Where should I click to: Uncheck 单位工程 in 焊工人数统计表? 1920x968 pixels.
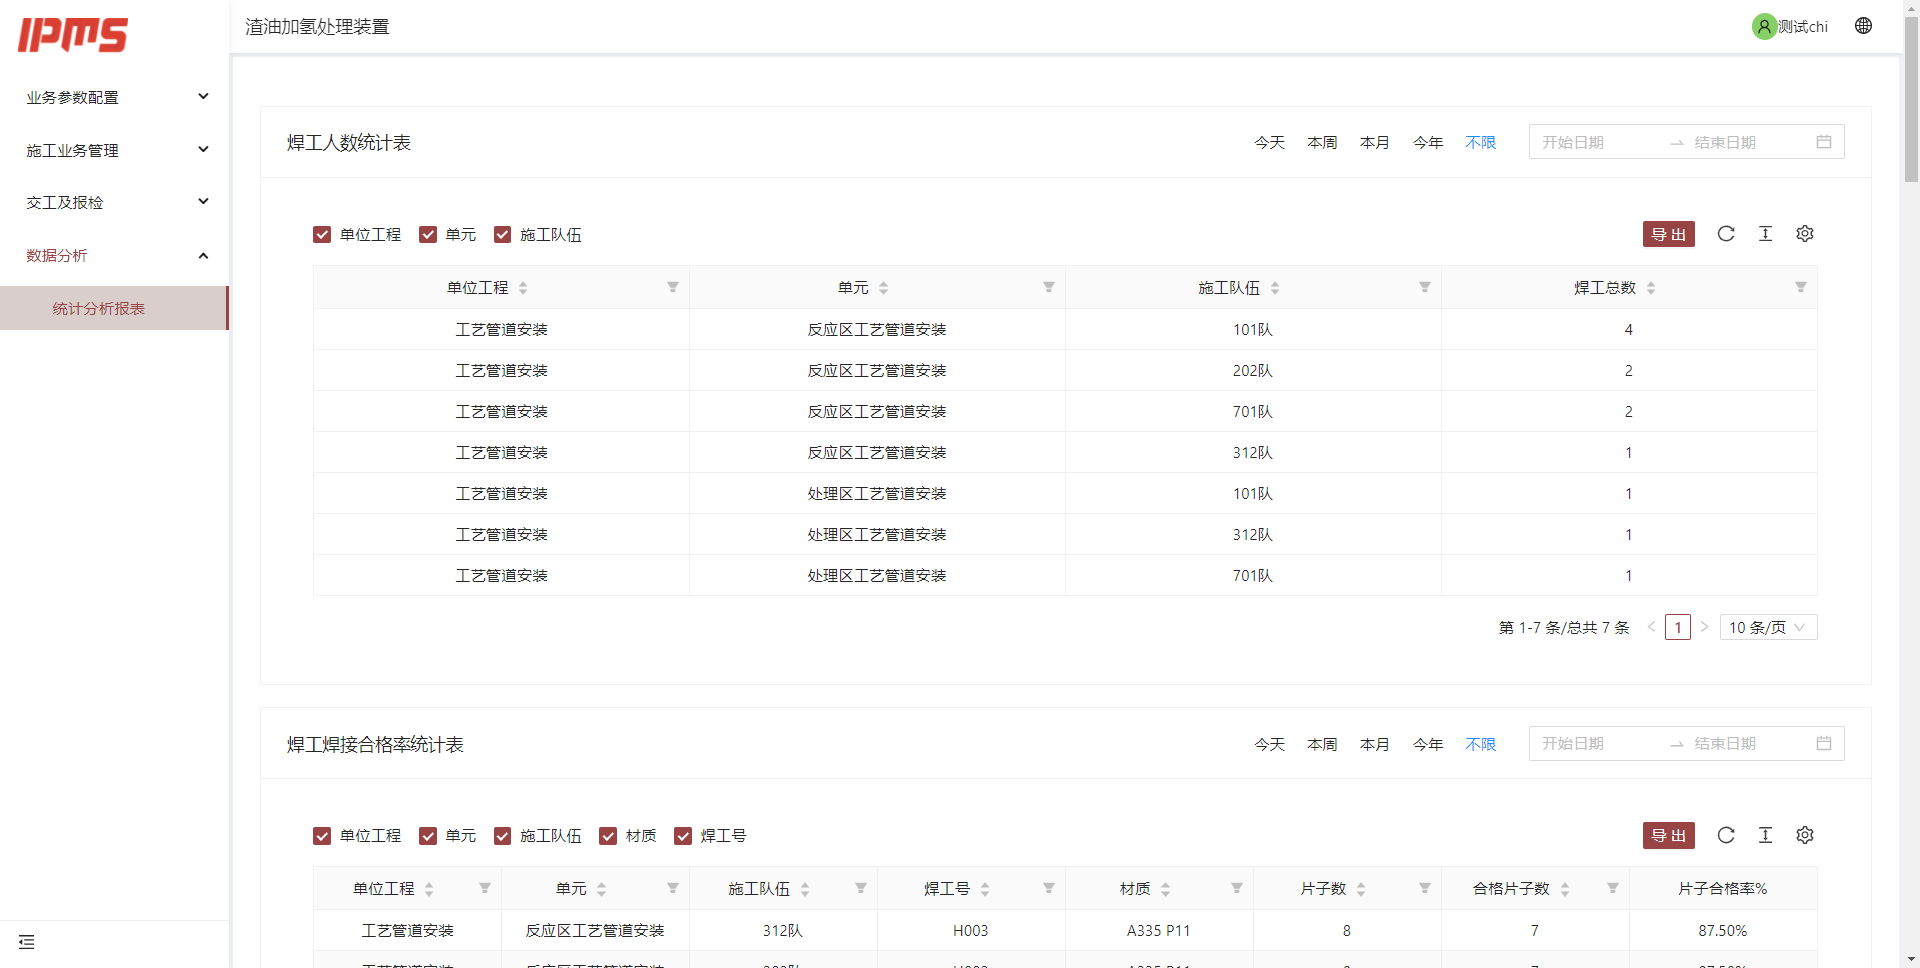click(x=322, y=234)
